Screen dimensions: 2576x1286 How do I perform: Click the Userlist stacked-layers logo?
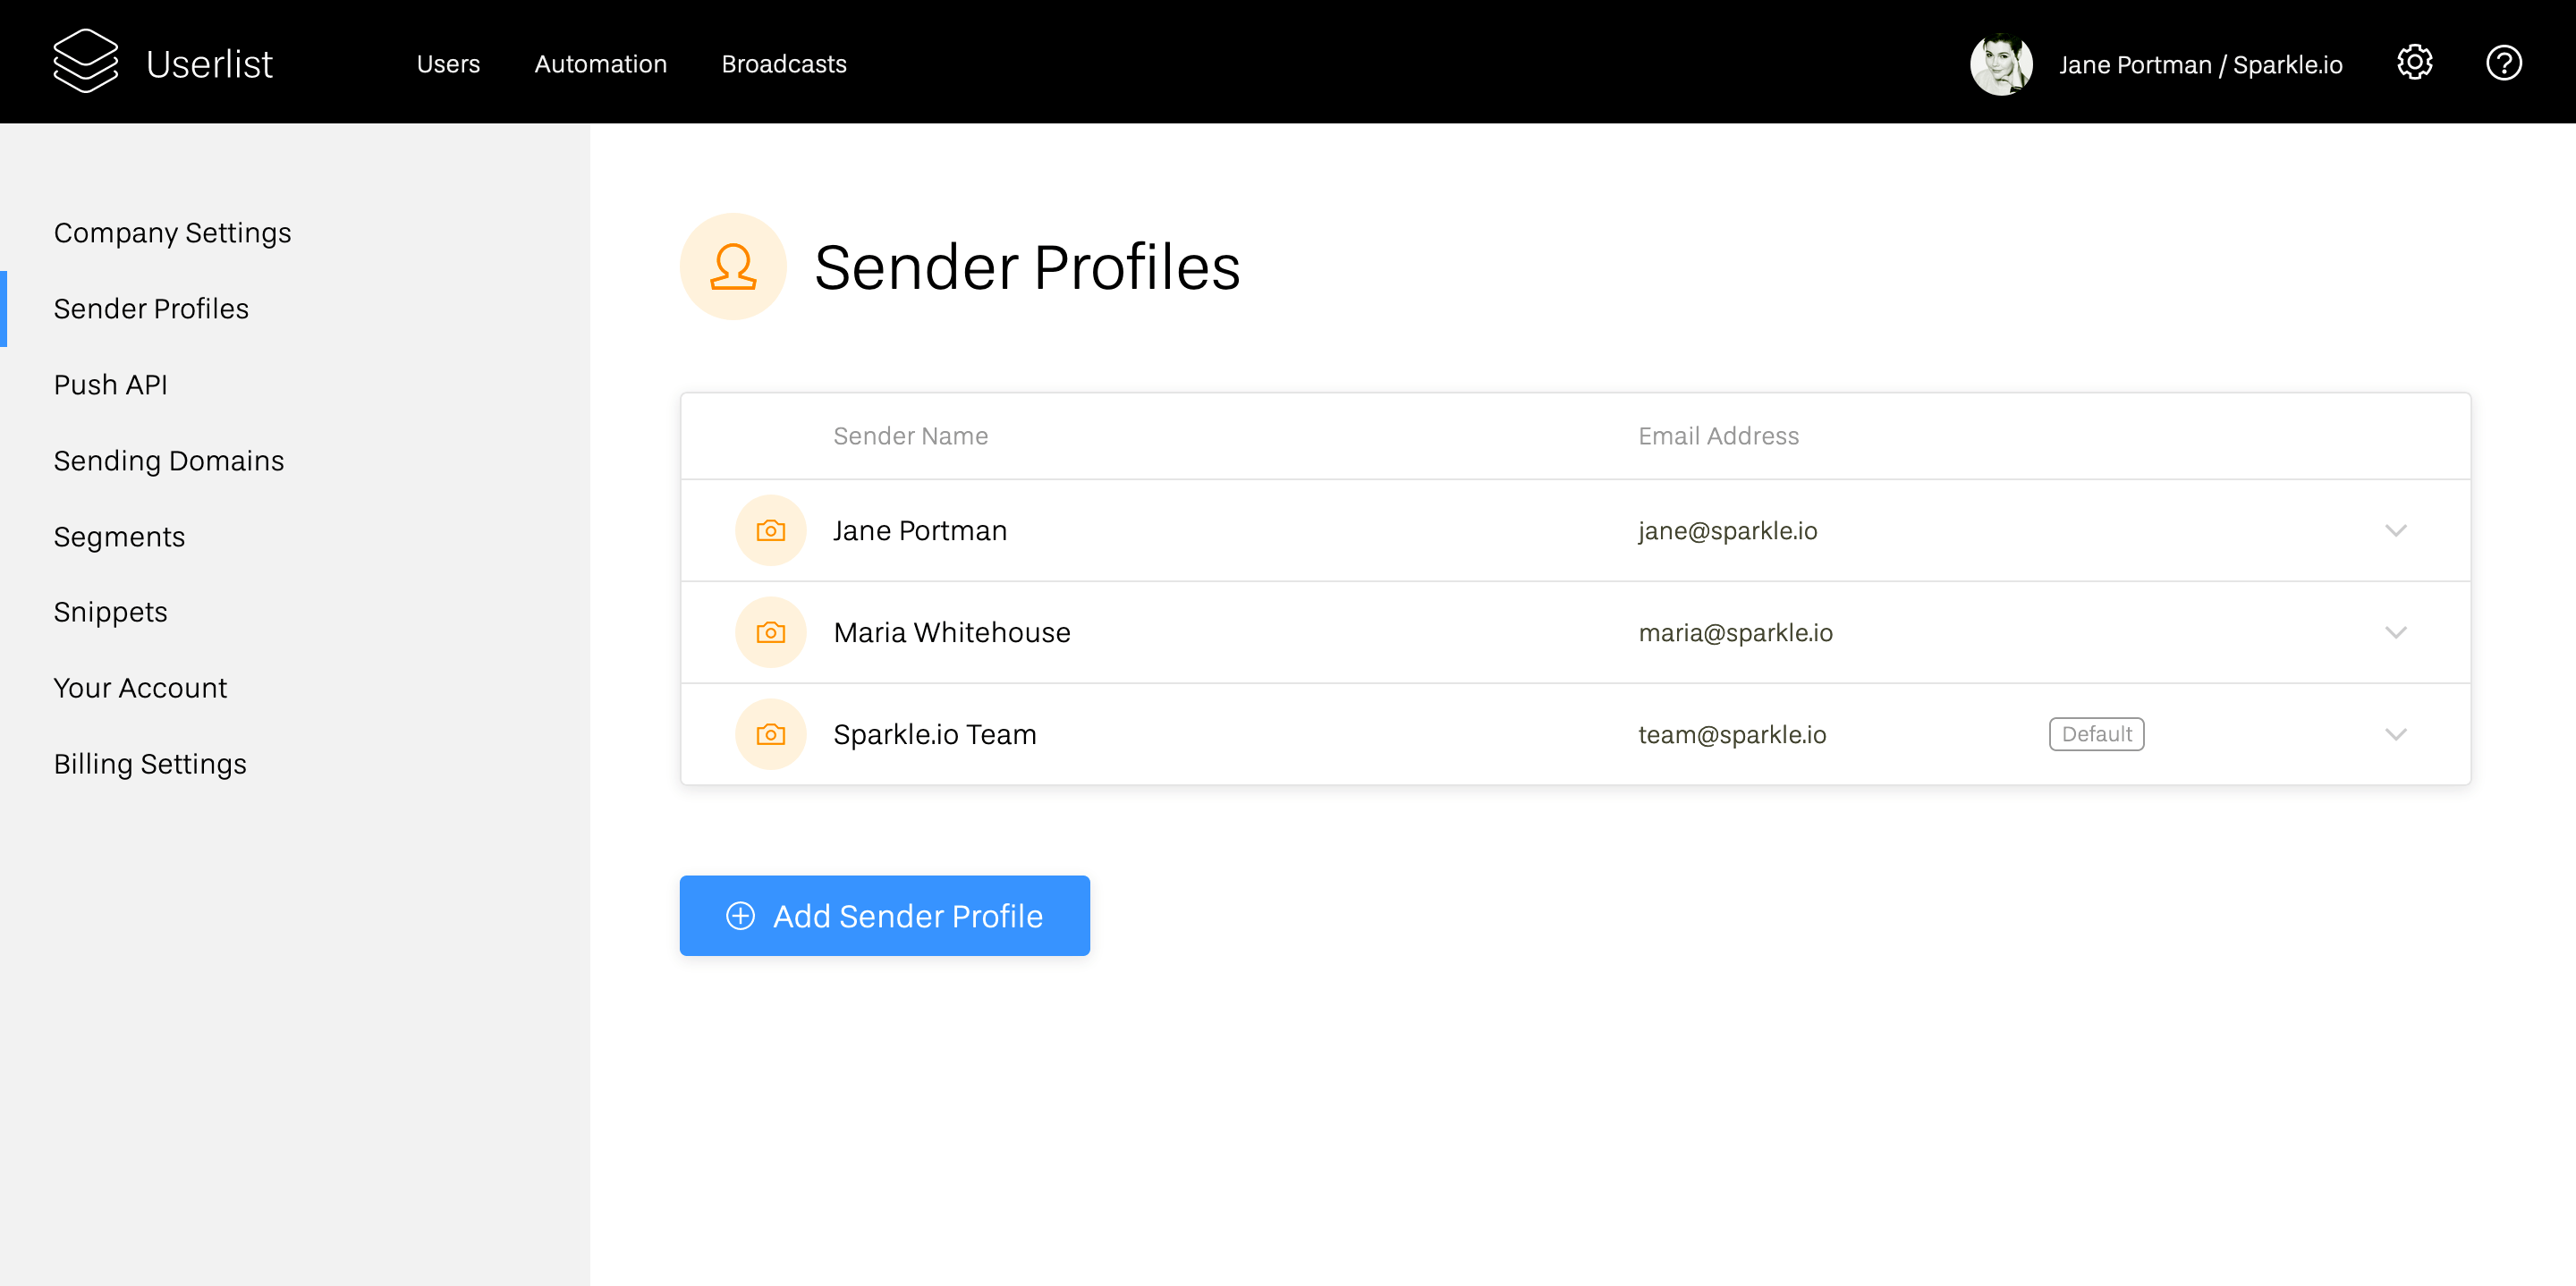point(85,62)
